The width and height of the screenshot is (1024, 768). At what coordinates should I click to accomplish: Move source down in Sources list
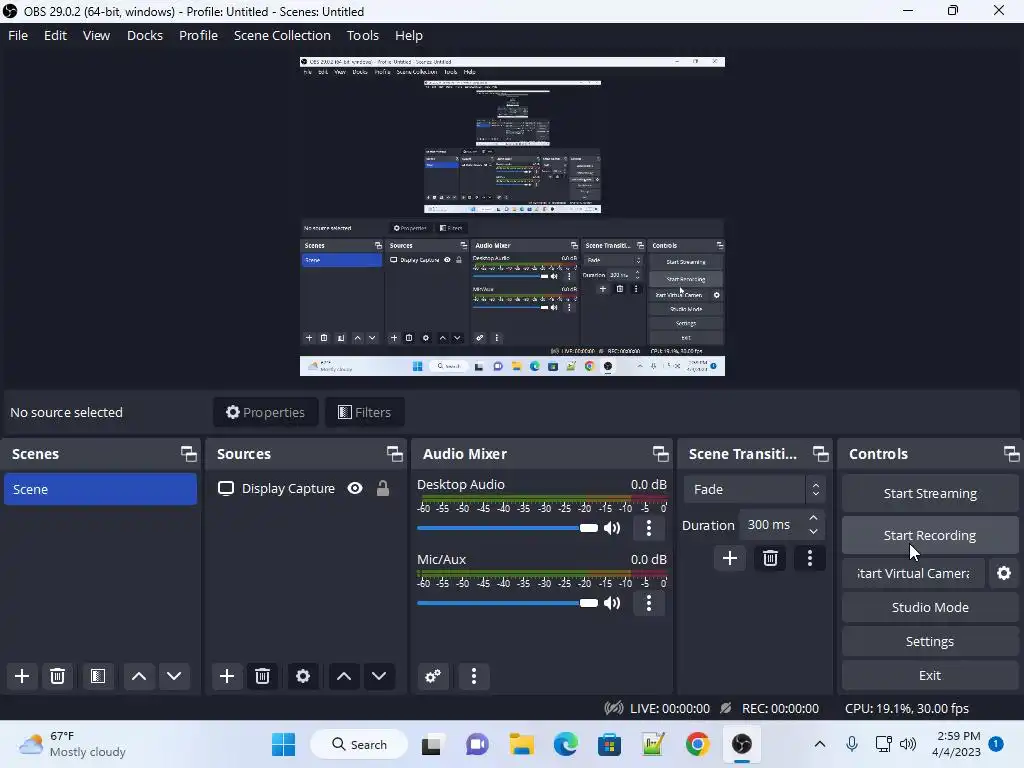[x=379, y=676]
